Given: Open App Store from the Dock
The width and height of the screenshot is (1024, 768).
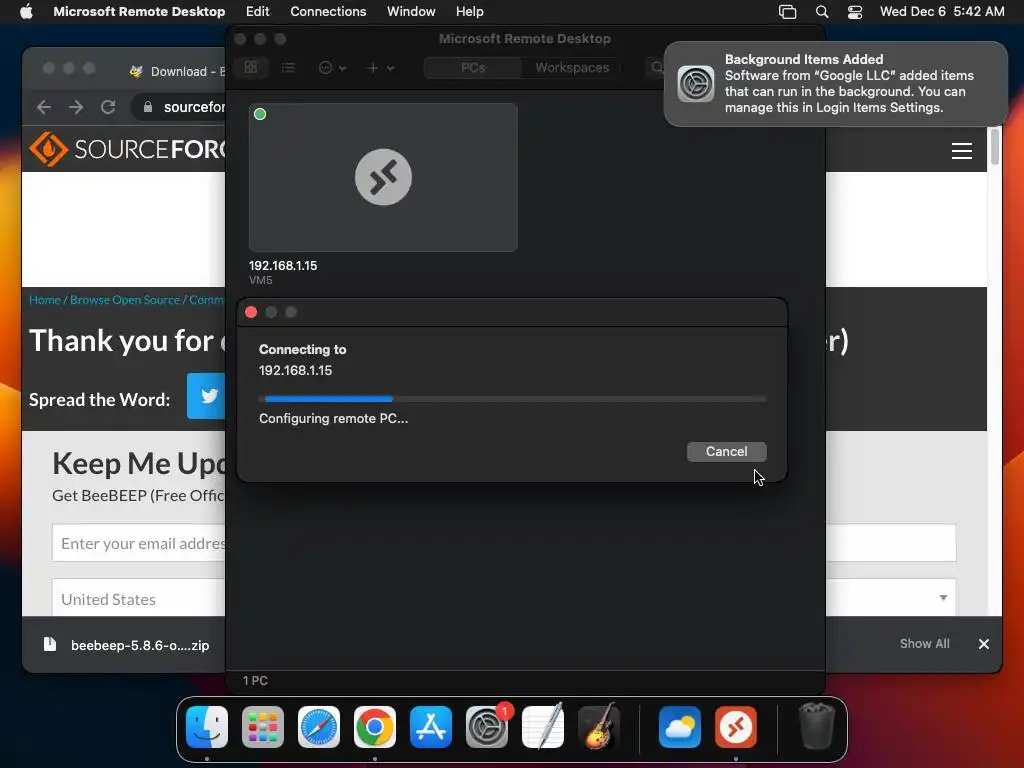Looking at the screenshot, I should click(431, 727).
